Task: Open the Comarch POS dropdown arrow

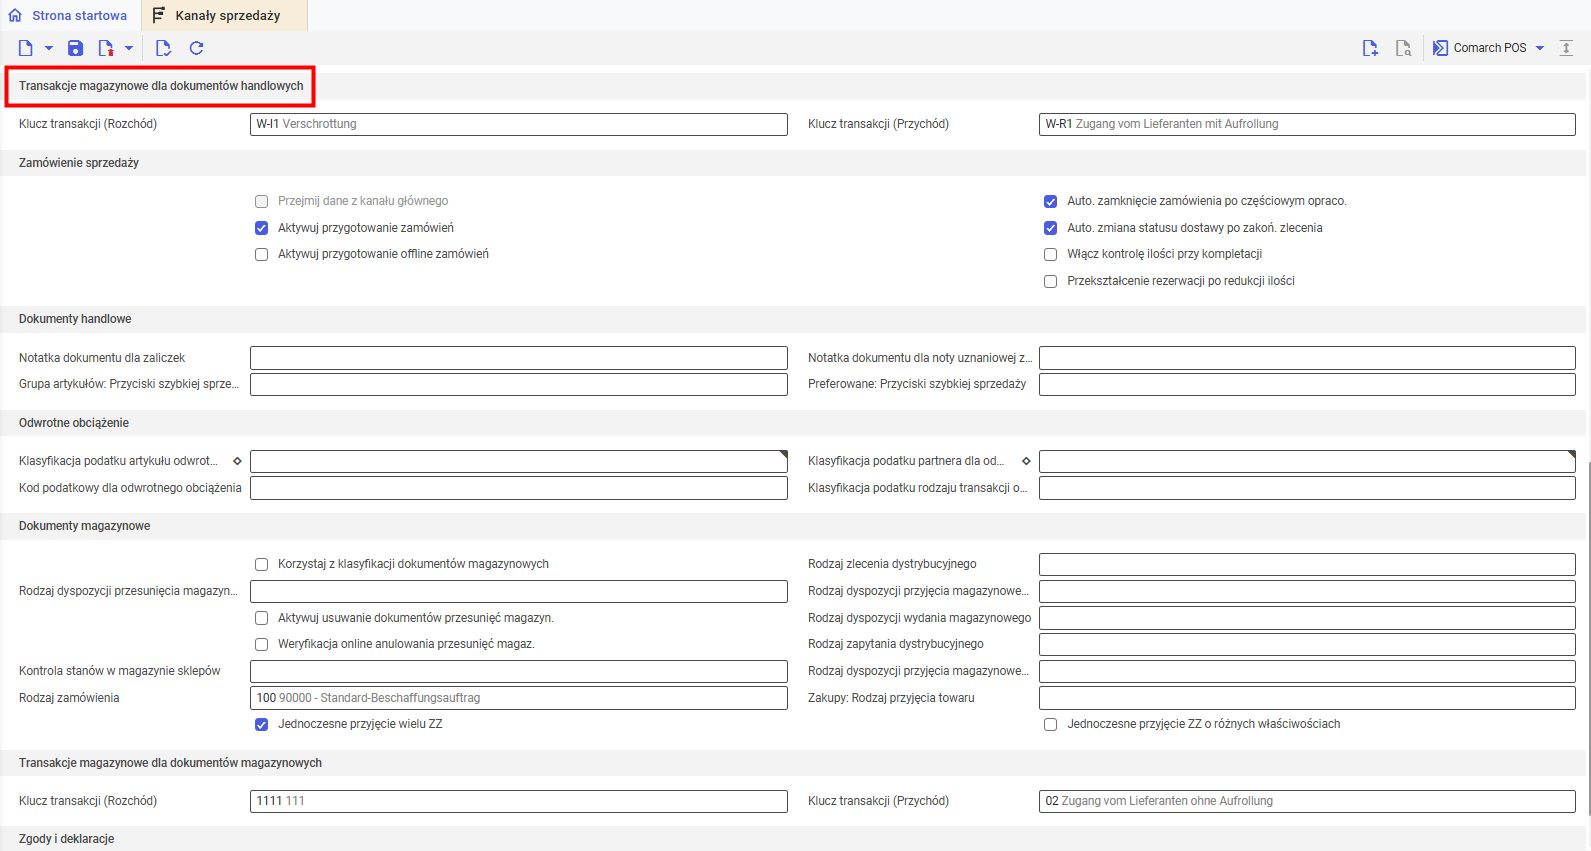Action: tap(1540, 48)
